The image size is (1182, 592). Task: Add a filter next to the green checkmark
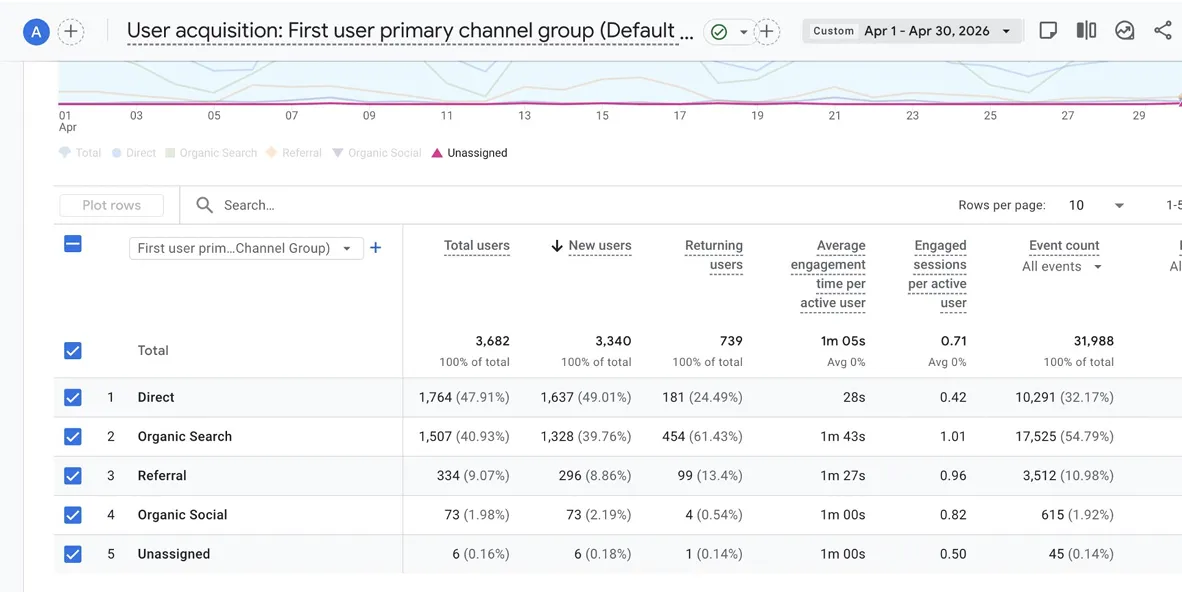(x=767, y=32)
